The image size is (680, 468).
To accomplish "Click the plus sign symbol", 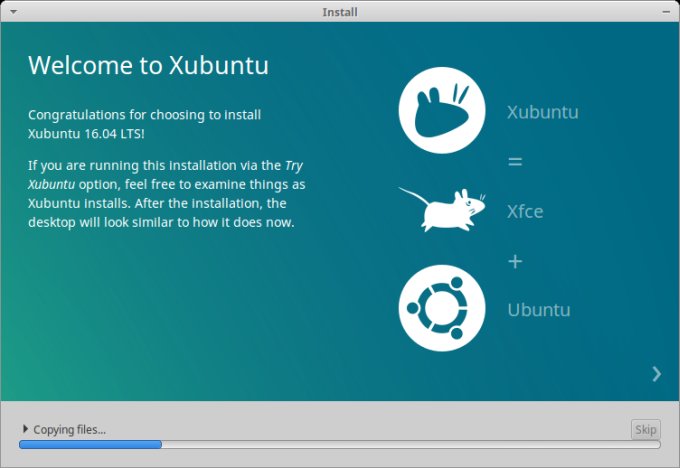I will [515, 262].
